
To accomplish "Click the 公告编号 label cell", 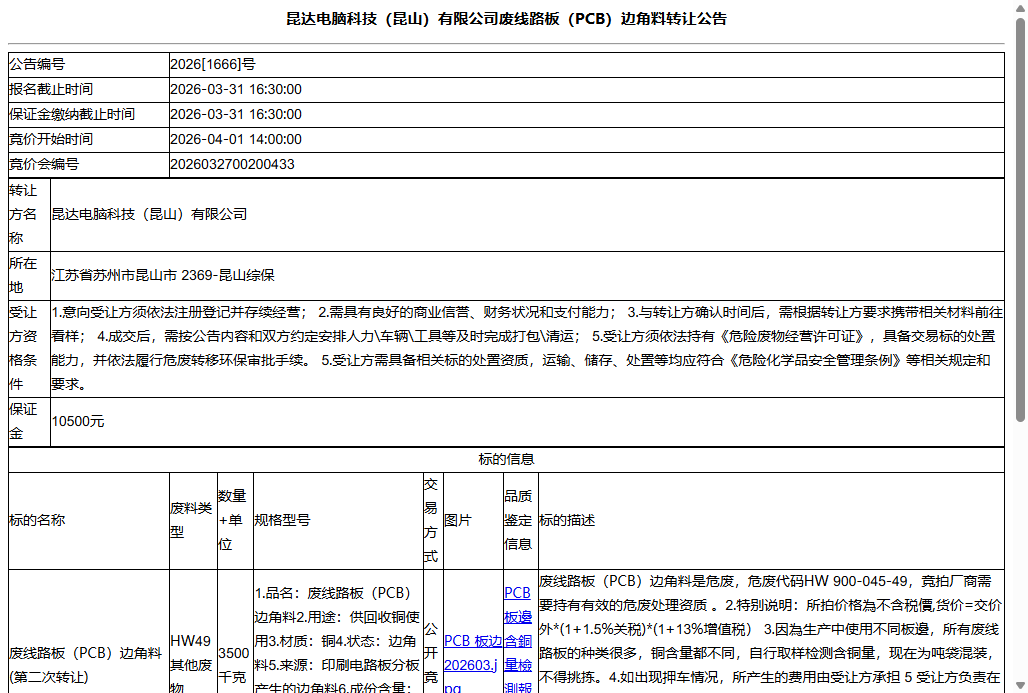I will tap(36, 64).
